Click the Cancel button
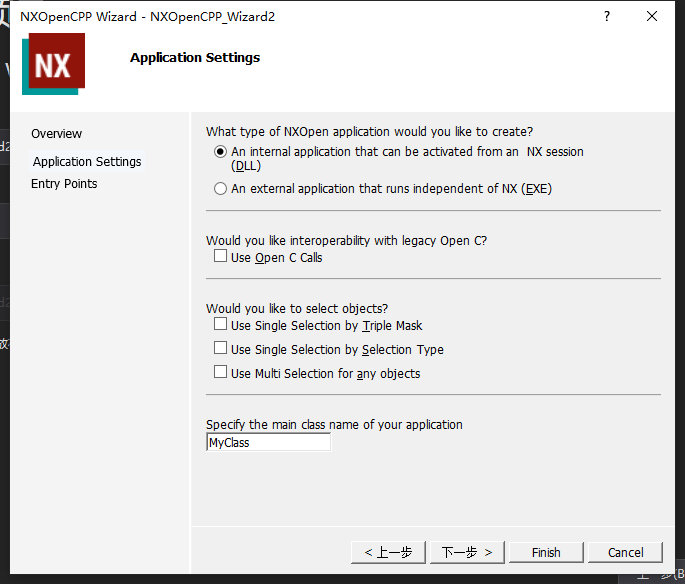The width and height of the screenshot is (685, 584). (625, 553)
